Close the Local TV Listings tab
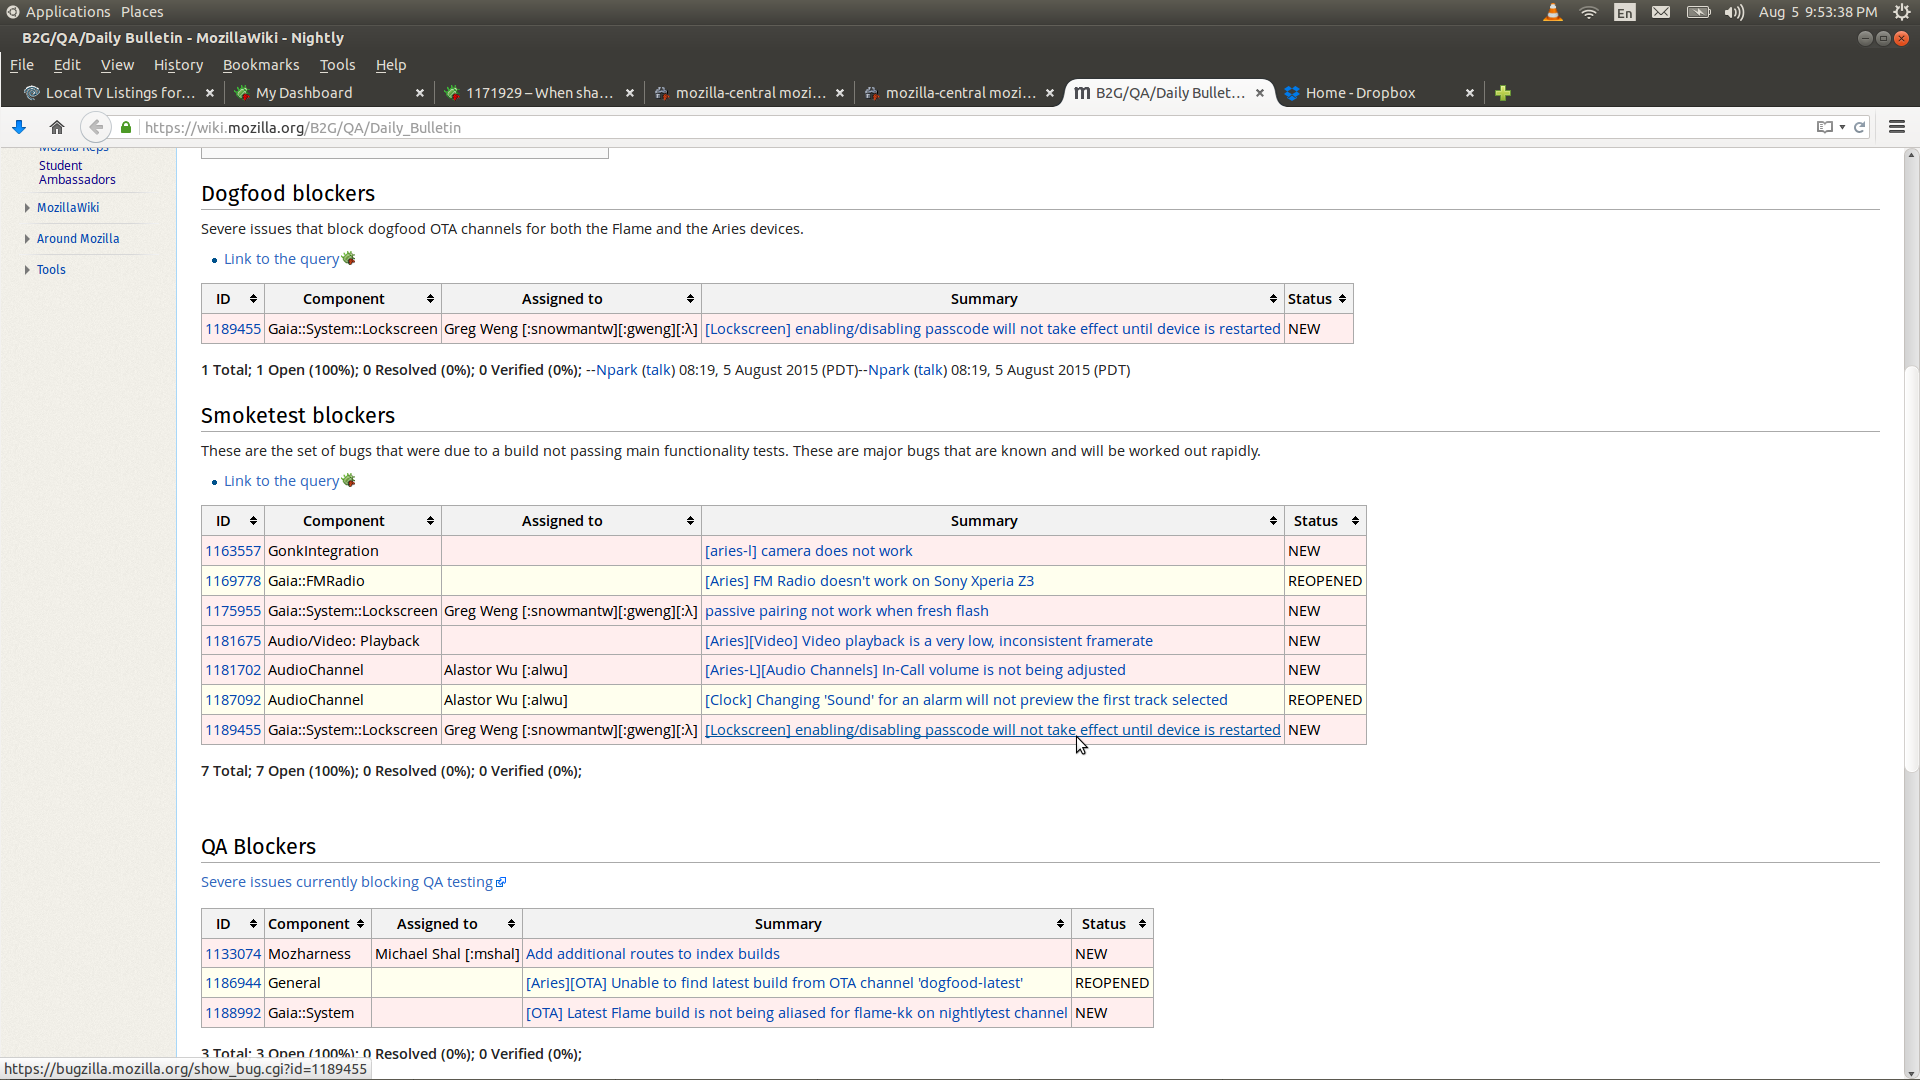Viewport: 1920px width, 1080px height. (210, 93)
